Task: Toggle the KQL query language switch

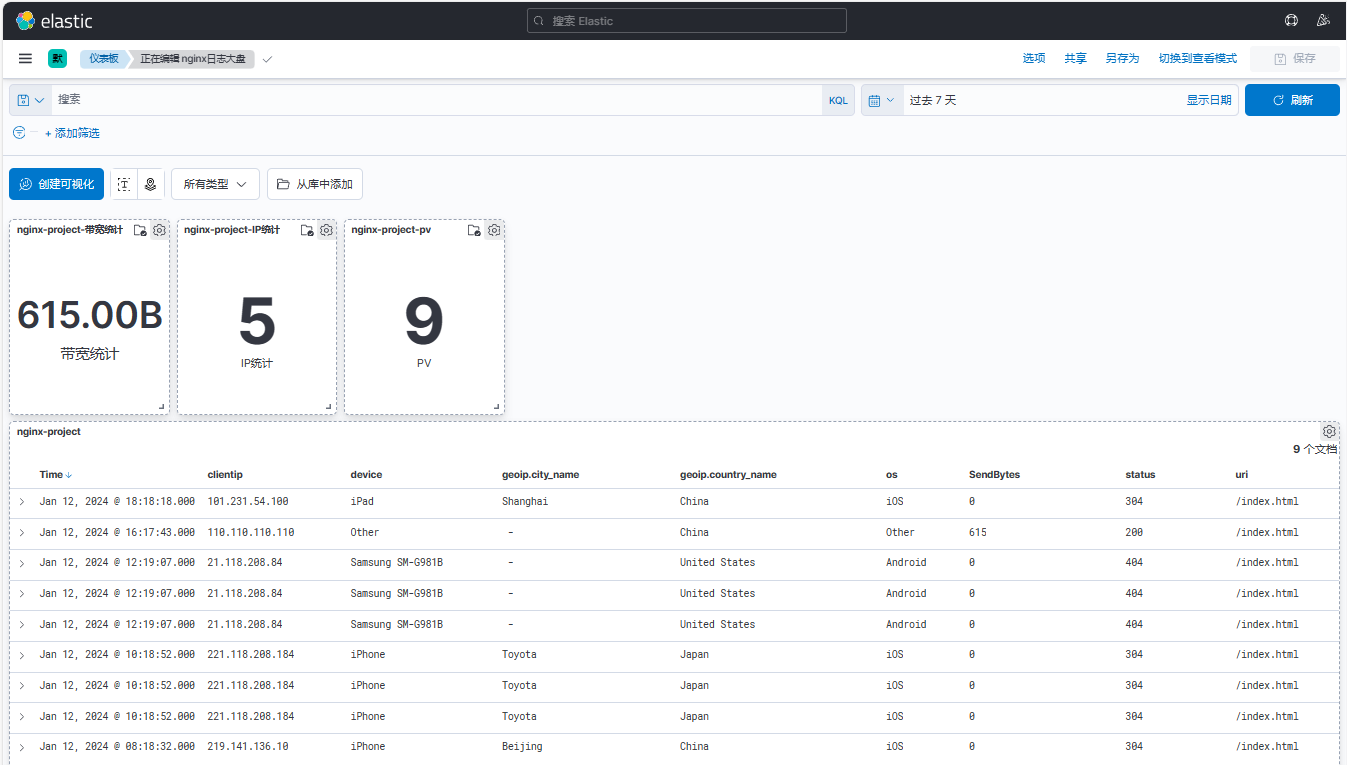Action: coord(838,100)
